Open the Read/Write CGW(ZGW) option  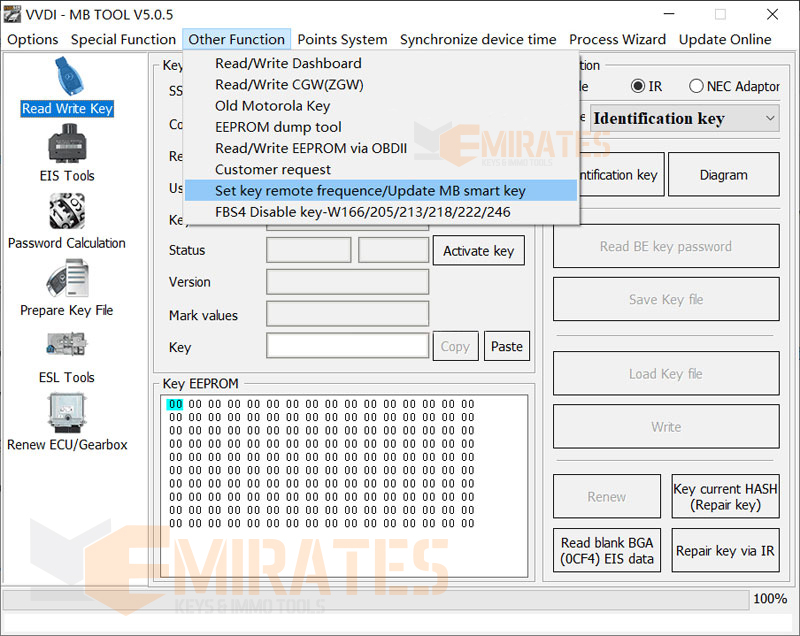[290, 84]
